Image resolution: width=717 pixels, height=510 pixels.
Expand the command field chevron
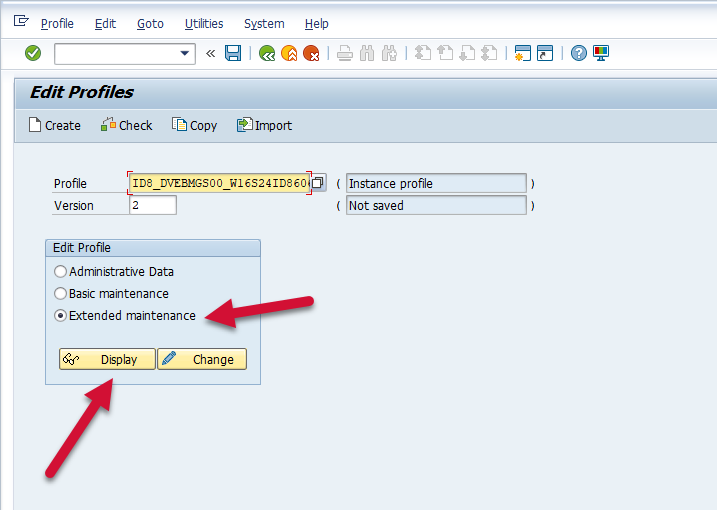(x=211, y=53)
